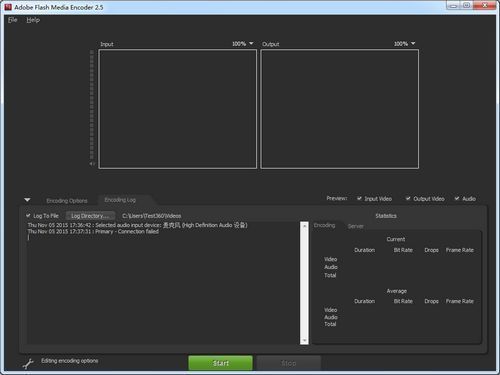Click the Adobe Flash Media Encoder title icon
Image resolution: width=500 pixels, height=375 pixels.
8,7
